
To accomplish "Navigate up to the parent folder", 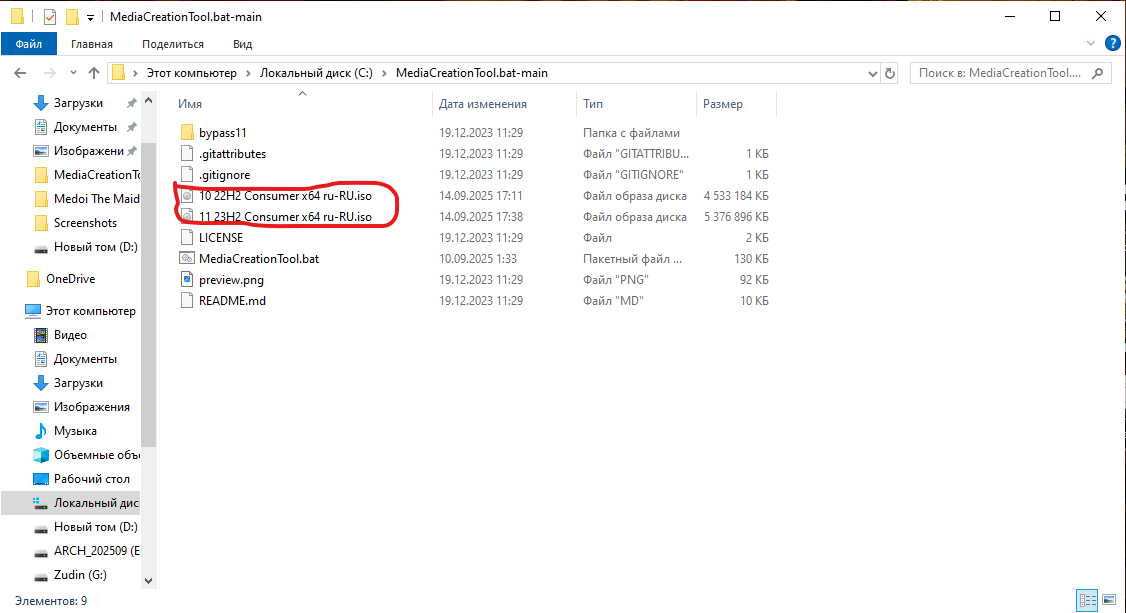I will [93, 72].
